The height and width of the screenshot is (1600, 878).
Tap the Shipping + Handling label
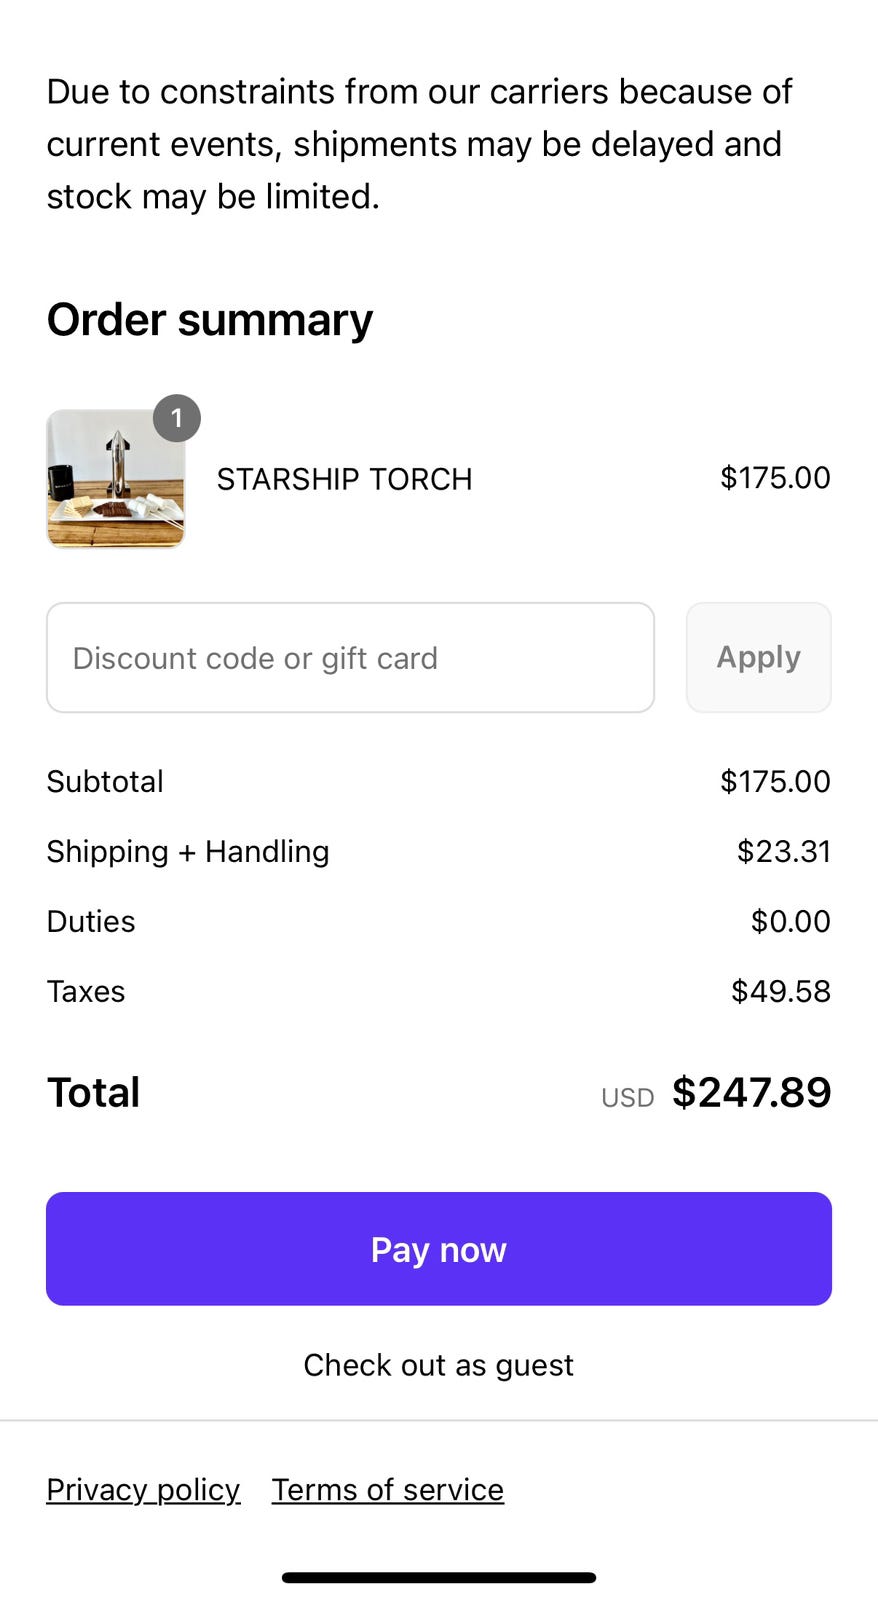pyautogui.click(x=188, y=852)
